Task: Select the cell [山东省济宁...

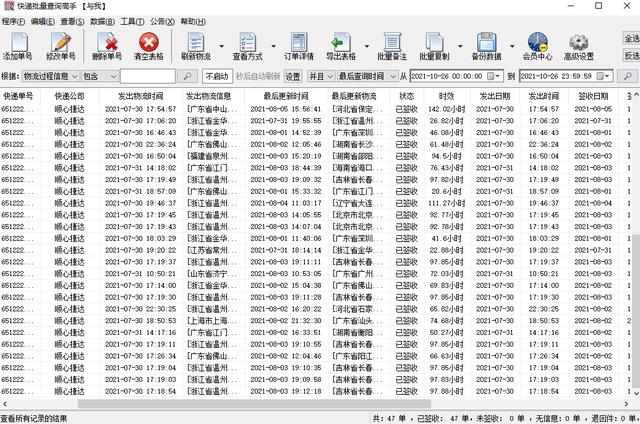Action: [x=211, y=274]
